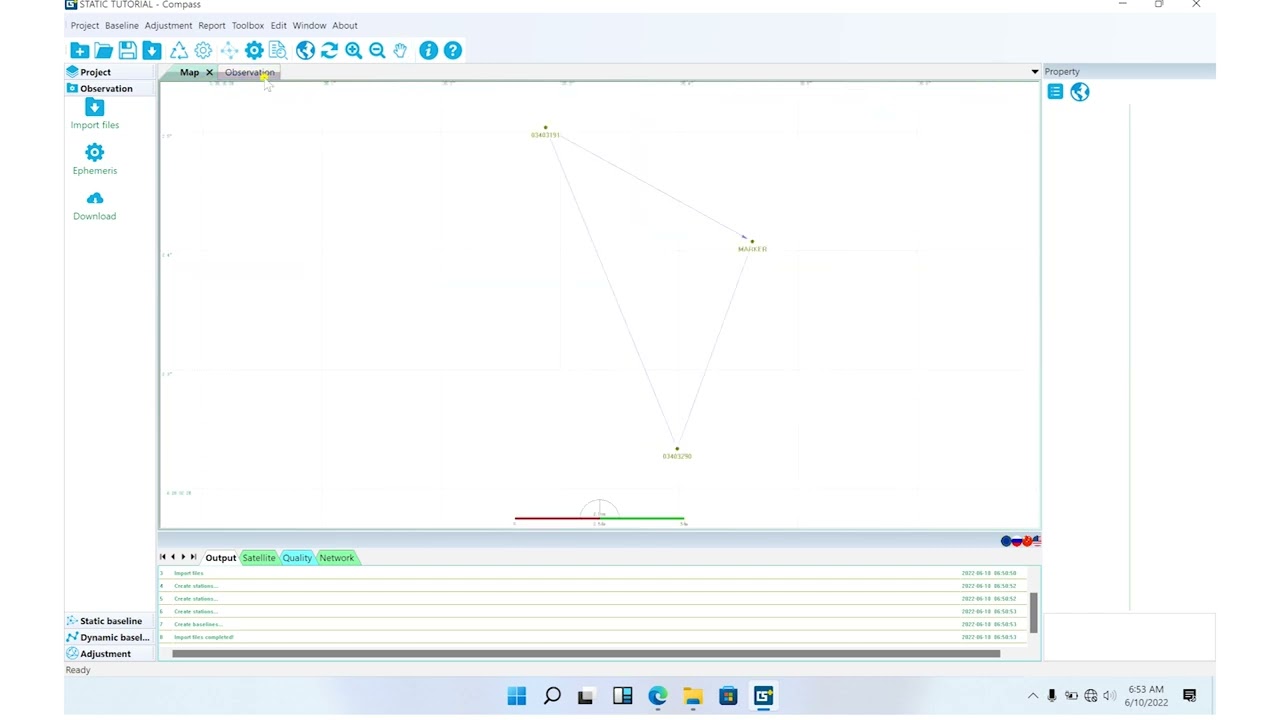Open File Explorer from the taskbar
Image resolution: width=1280 pixels, height=720 pixels.
pos(693,696)
